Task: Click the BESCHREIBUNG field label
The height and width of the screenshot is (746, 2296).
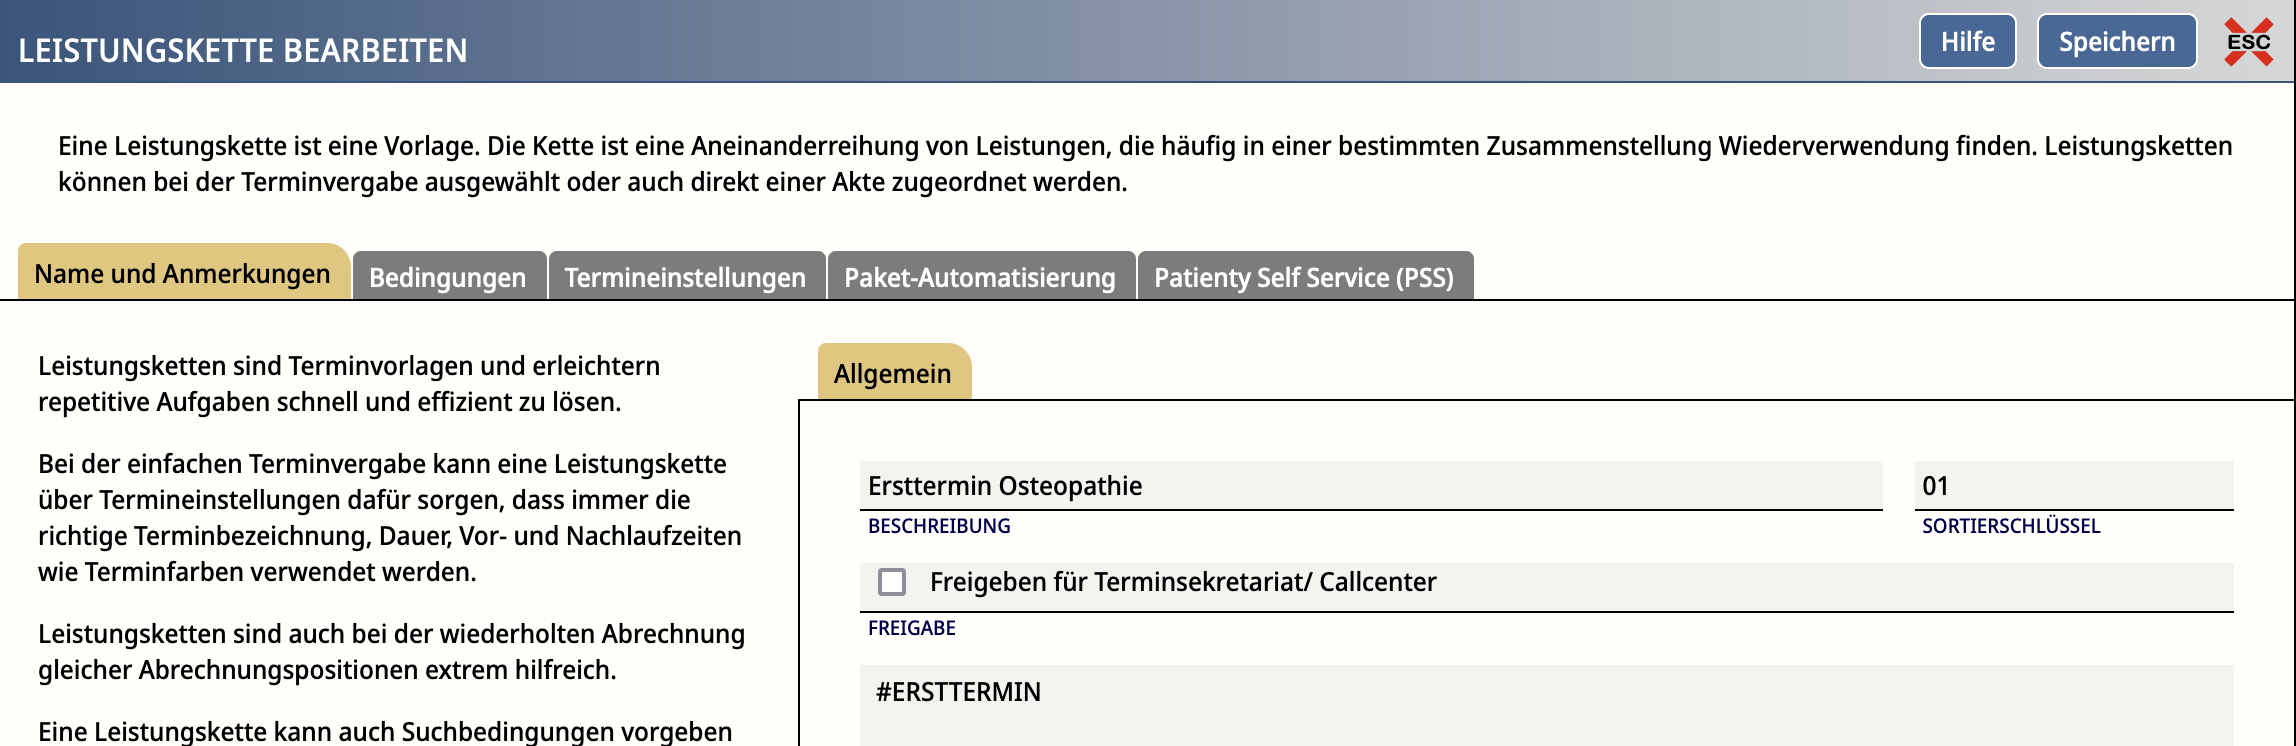Action: 939,526
